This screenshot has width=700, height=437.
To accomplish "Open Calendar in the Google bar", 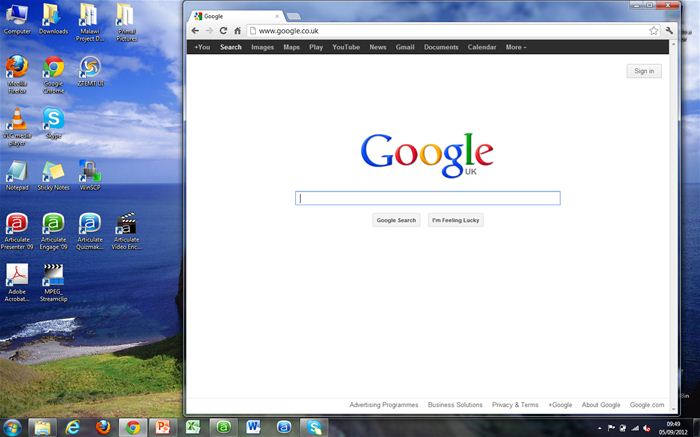I will [x=482, y=47].
